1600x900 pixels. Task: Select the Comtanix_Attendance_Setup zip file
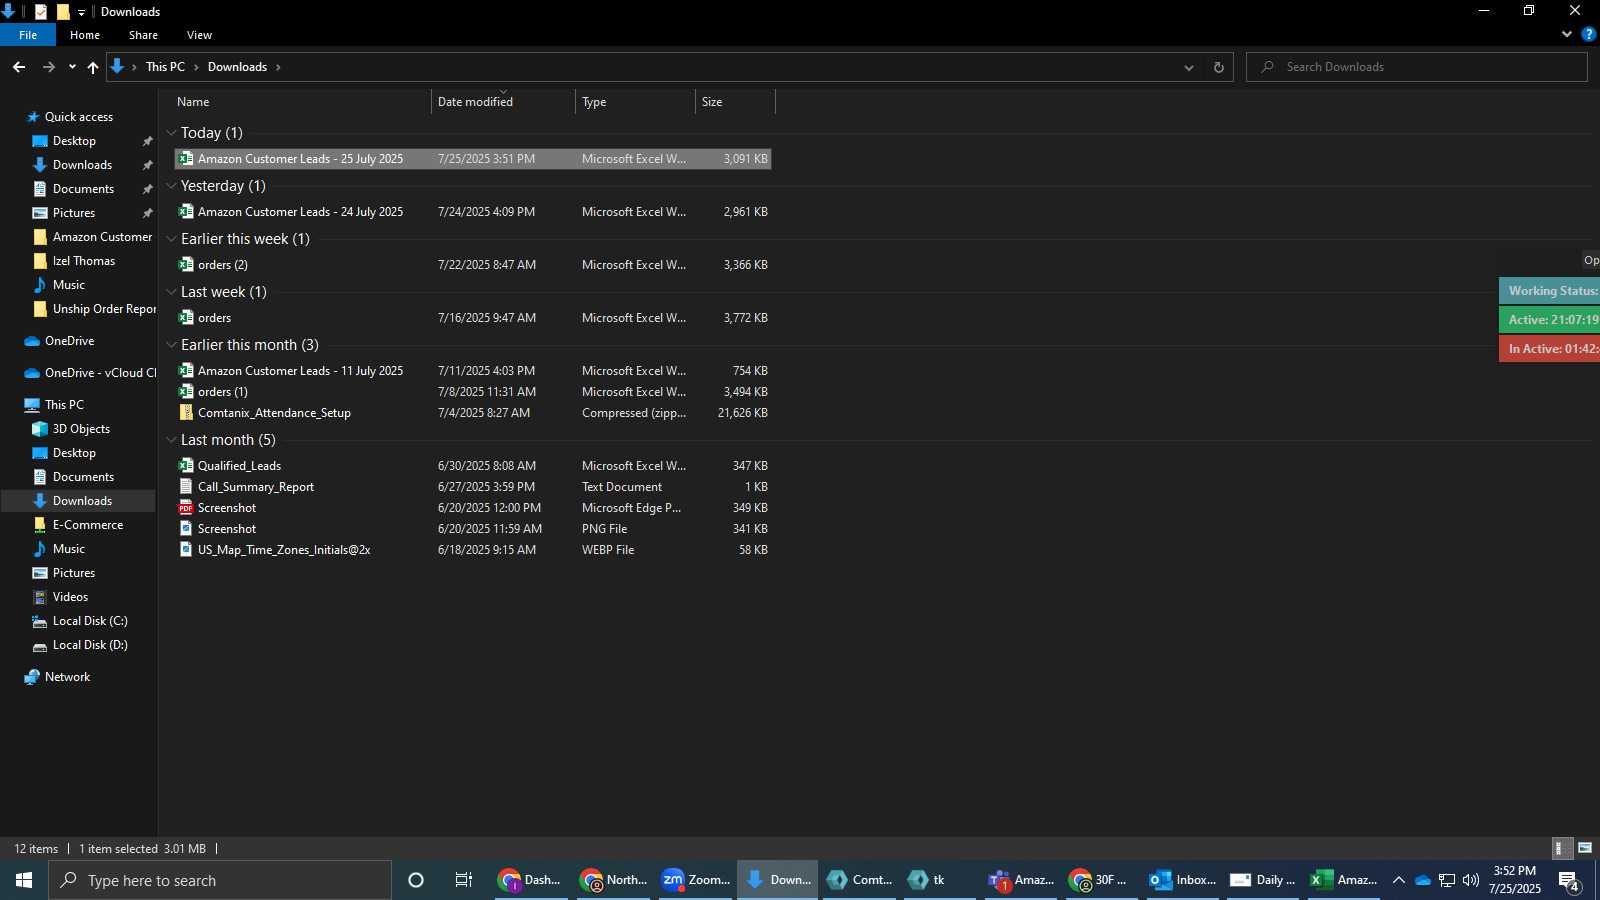point(473,413)
